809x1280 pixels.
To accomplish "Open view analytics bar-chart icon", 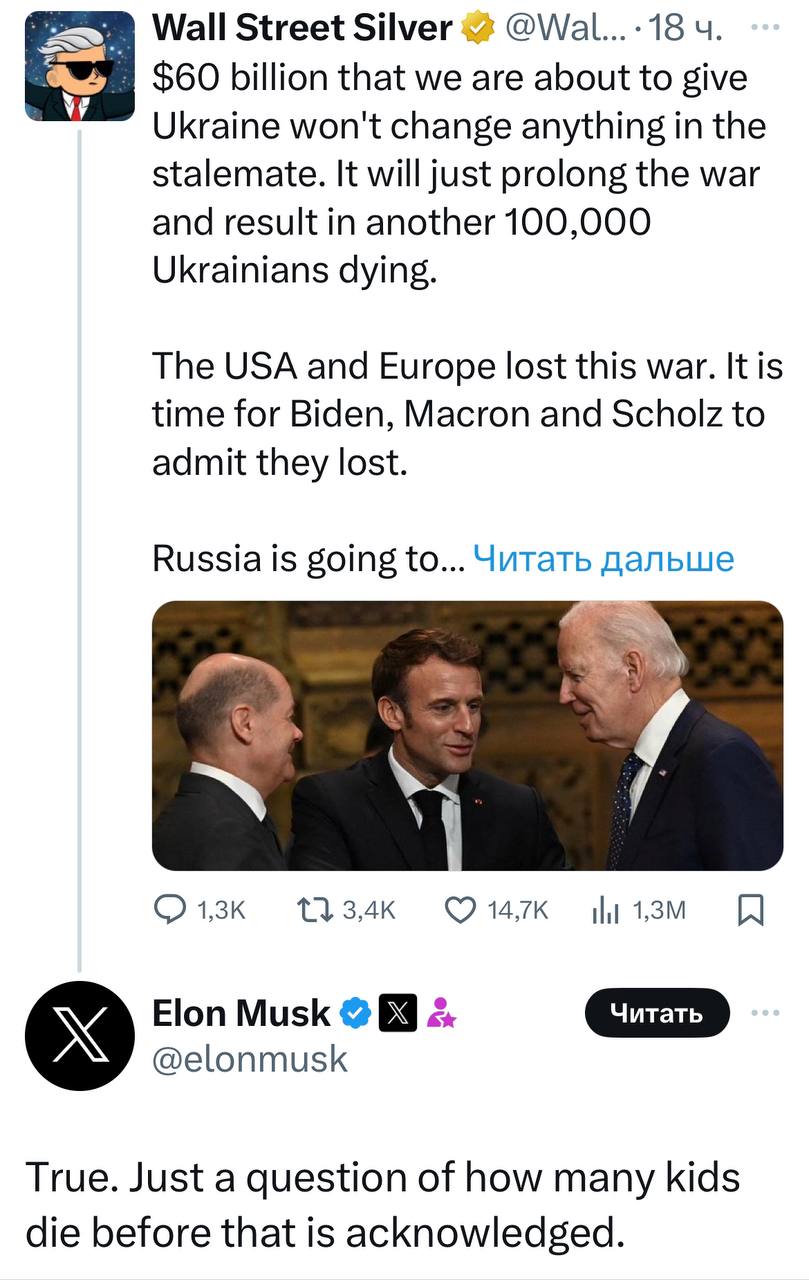I will (606, 908).
